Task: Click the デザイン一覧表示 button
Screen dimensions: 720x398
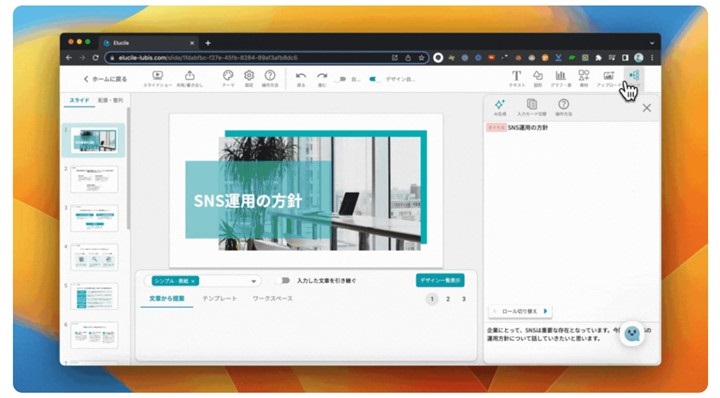Action: pyautogui.click(x=440, y=280)
